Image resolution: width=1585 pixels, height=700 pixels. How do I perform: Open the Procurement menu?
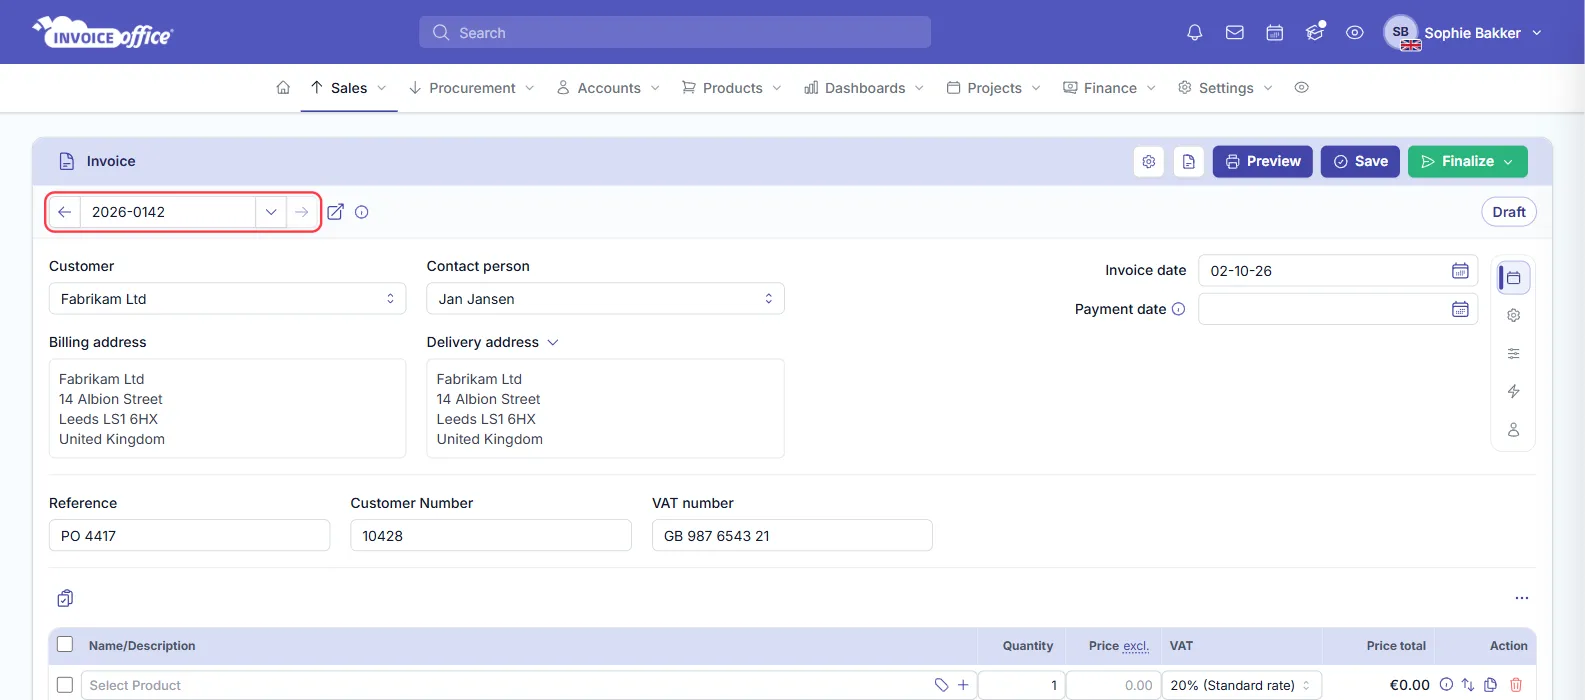(x=472, y=88)
